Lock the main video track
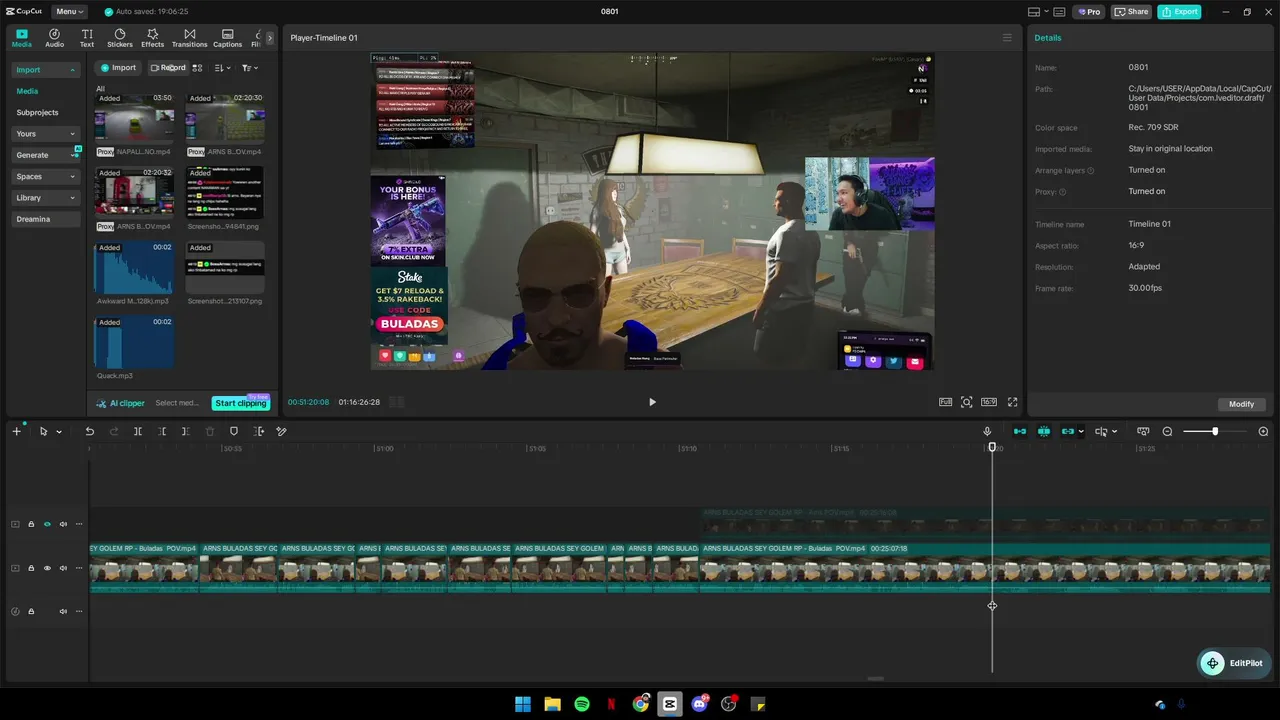 click(x=31, y=568)
